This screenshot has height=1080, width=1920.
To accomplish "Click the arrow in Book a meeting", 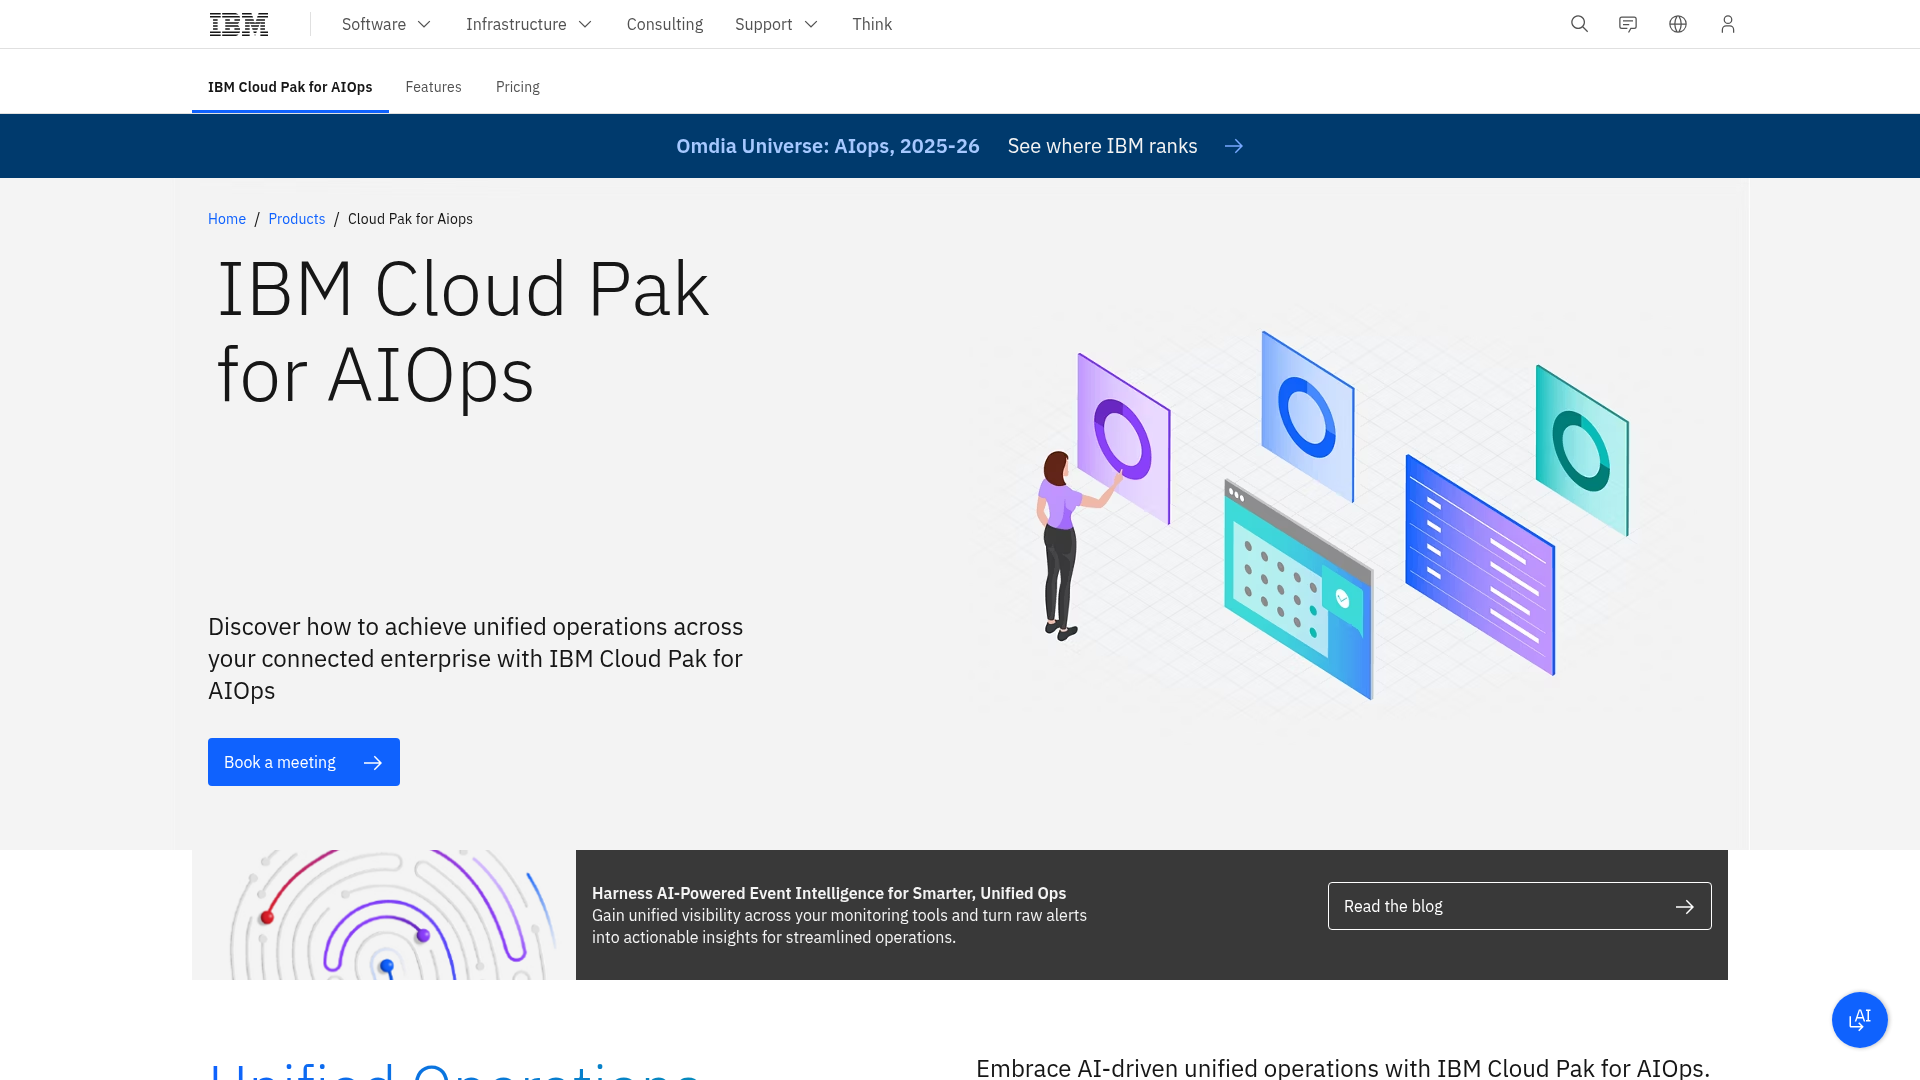I will pos(373,763).
